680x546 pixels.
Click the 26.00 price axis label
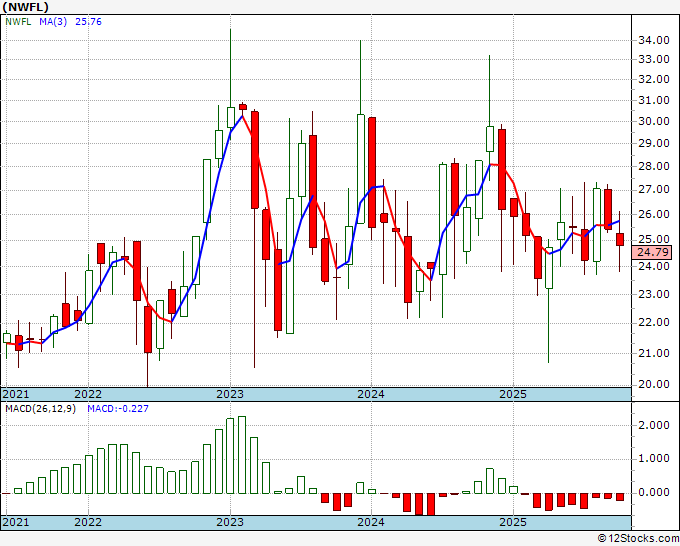click(654, 214)
